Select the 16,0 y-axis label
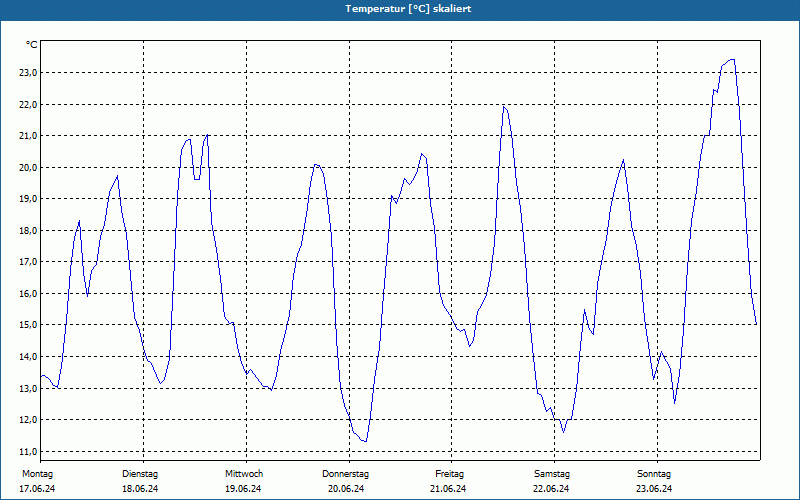Image resolution: width=800 pixels, height=500 pixels. coord(28,294)
